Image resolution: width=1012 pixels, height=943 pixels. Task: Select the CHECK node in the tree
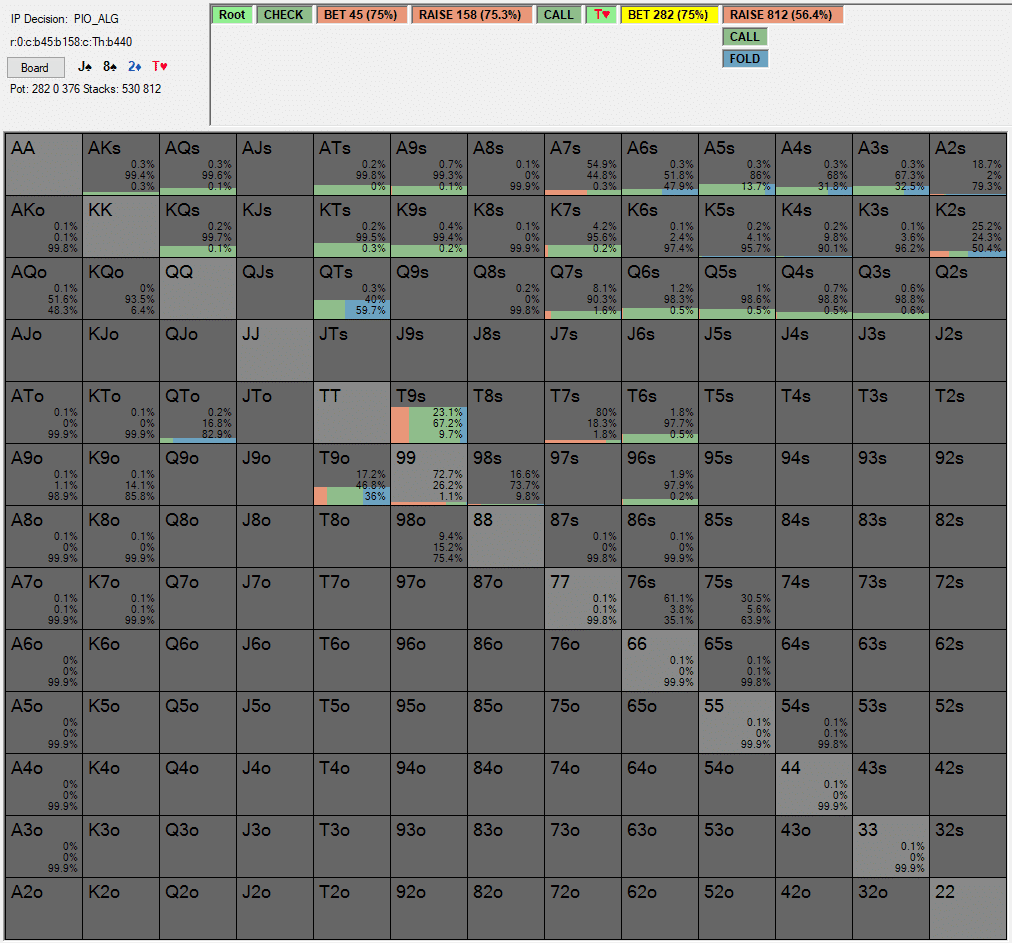click(283, 15)
